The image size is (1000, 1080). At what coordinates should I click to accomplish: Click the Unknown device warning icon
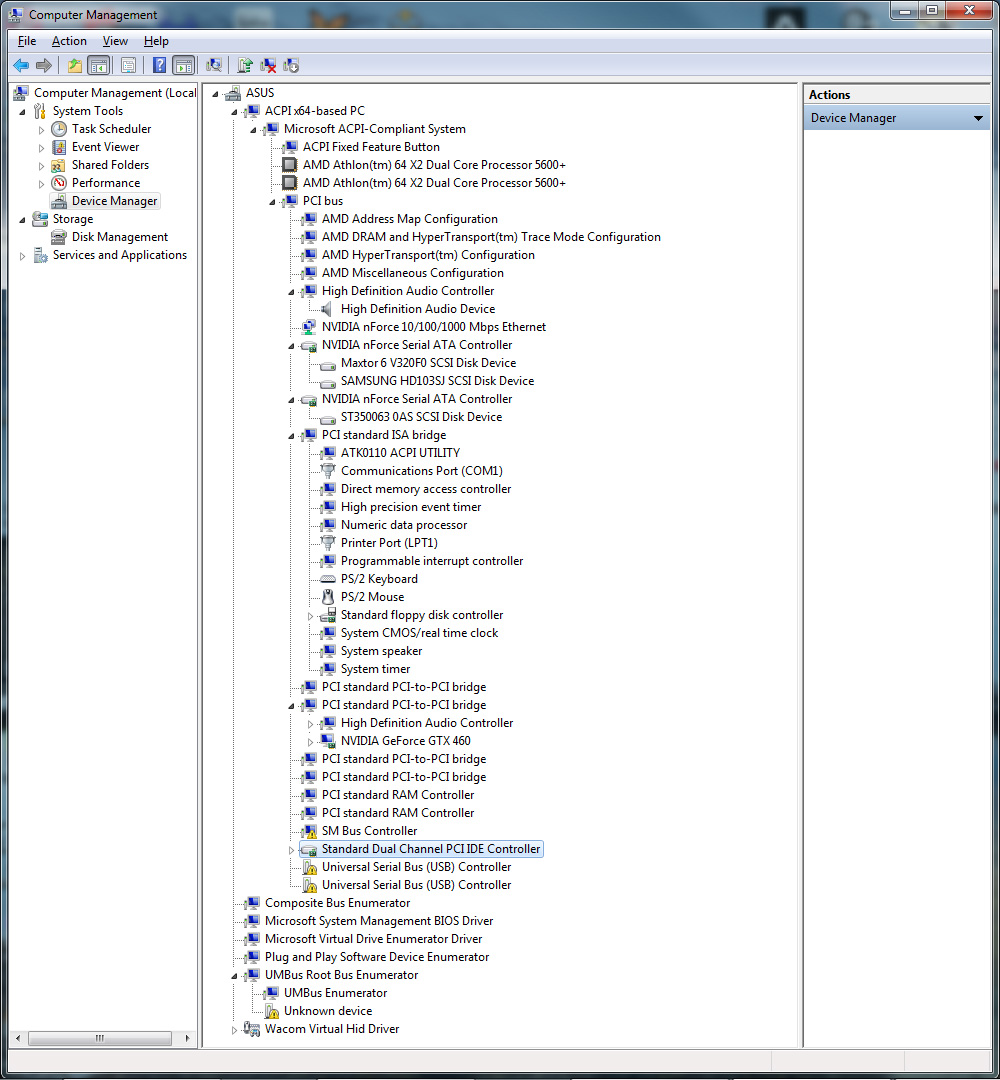pos(272,1011)
